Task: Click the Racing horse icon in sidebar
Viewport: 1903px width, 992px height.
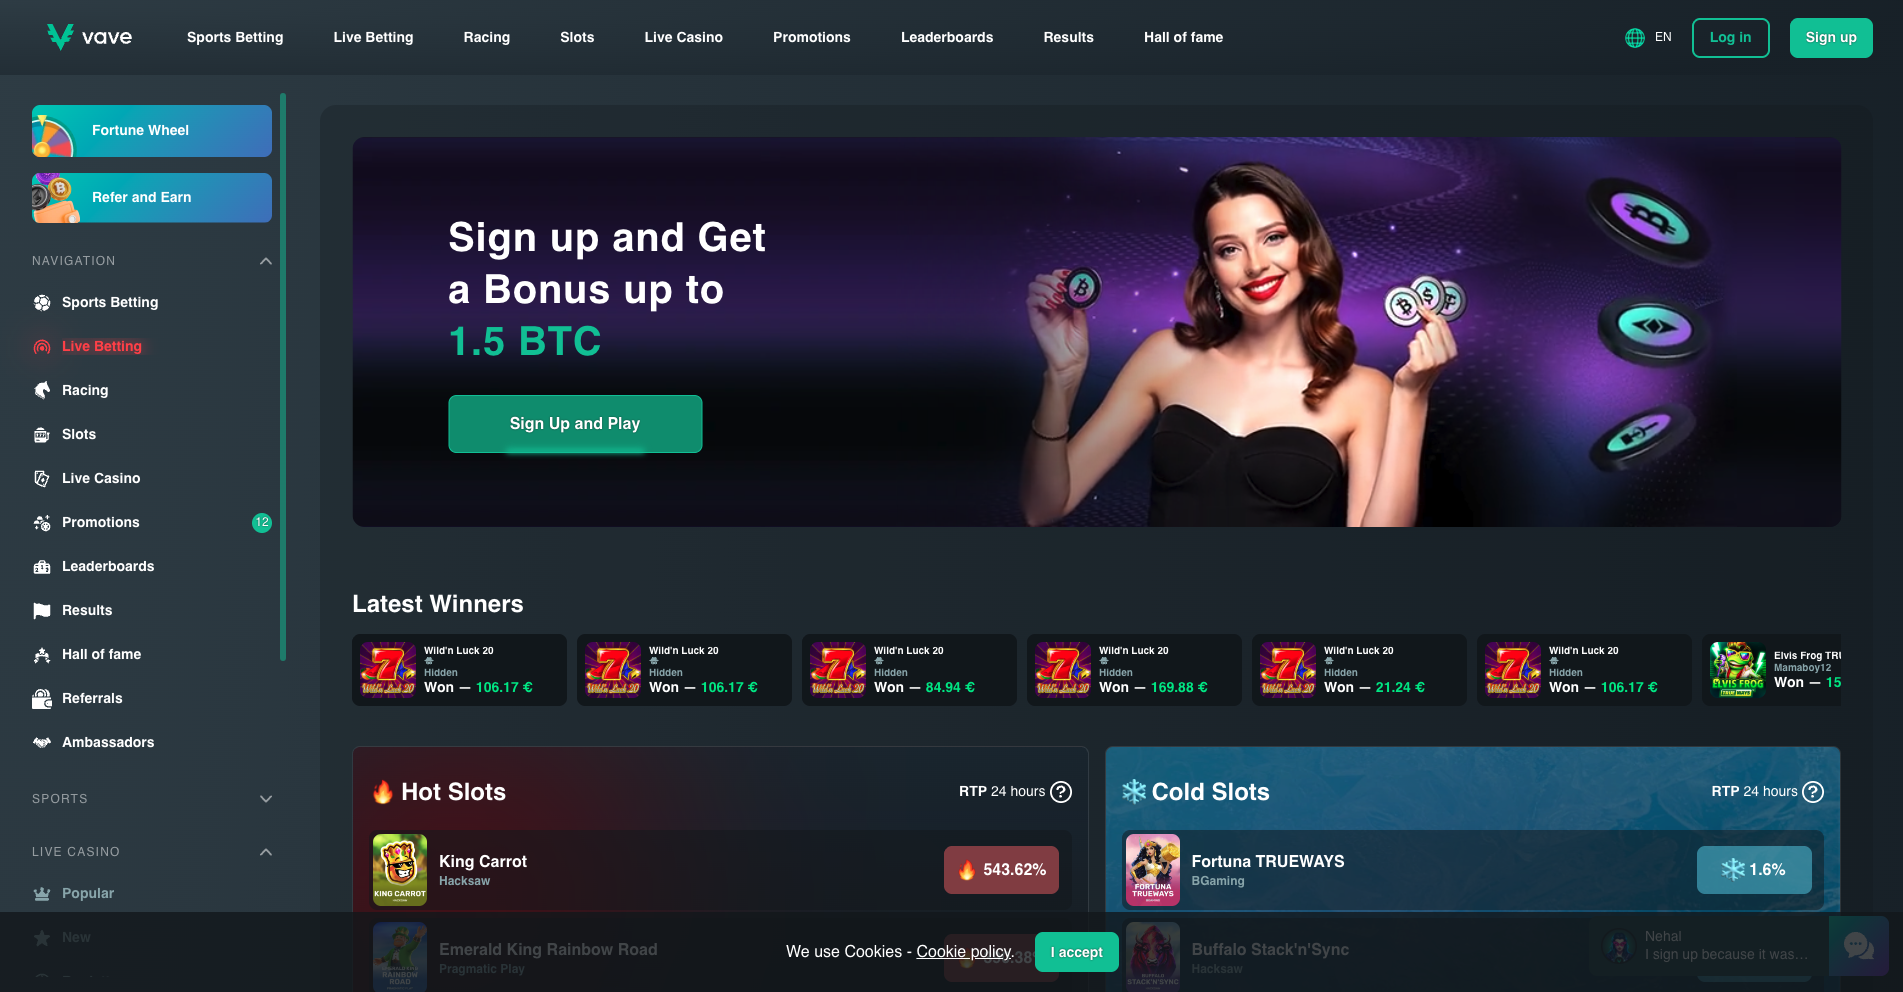Action: coord(42,390)
